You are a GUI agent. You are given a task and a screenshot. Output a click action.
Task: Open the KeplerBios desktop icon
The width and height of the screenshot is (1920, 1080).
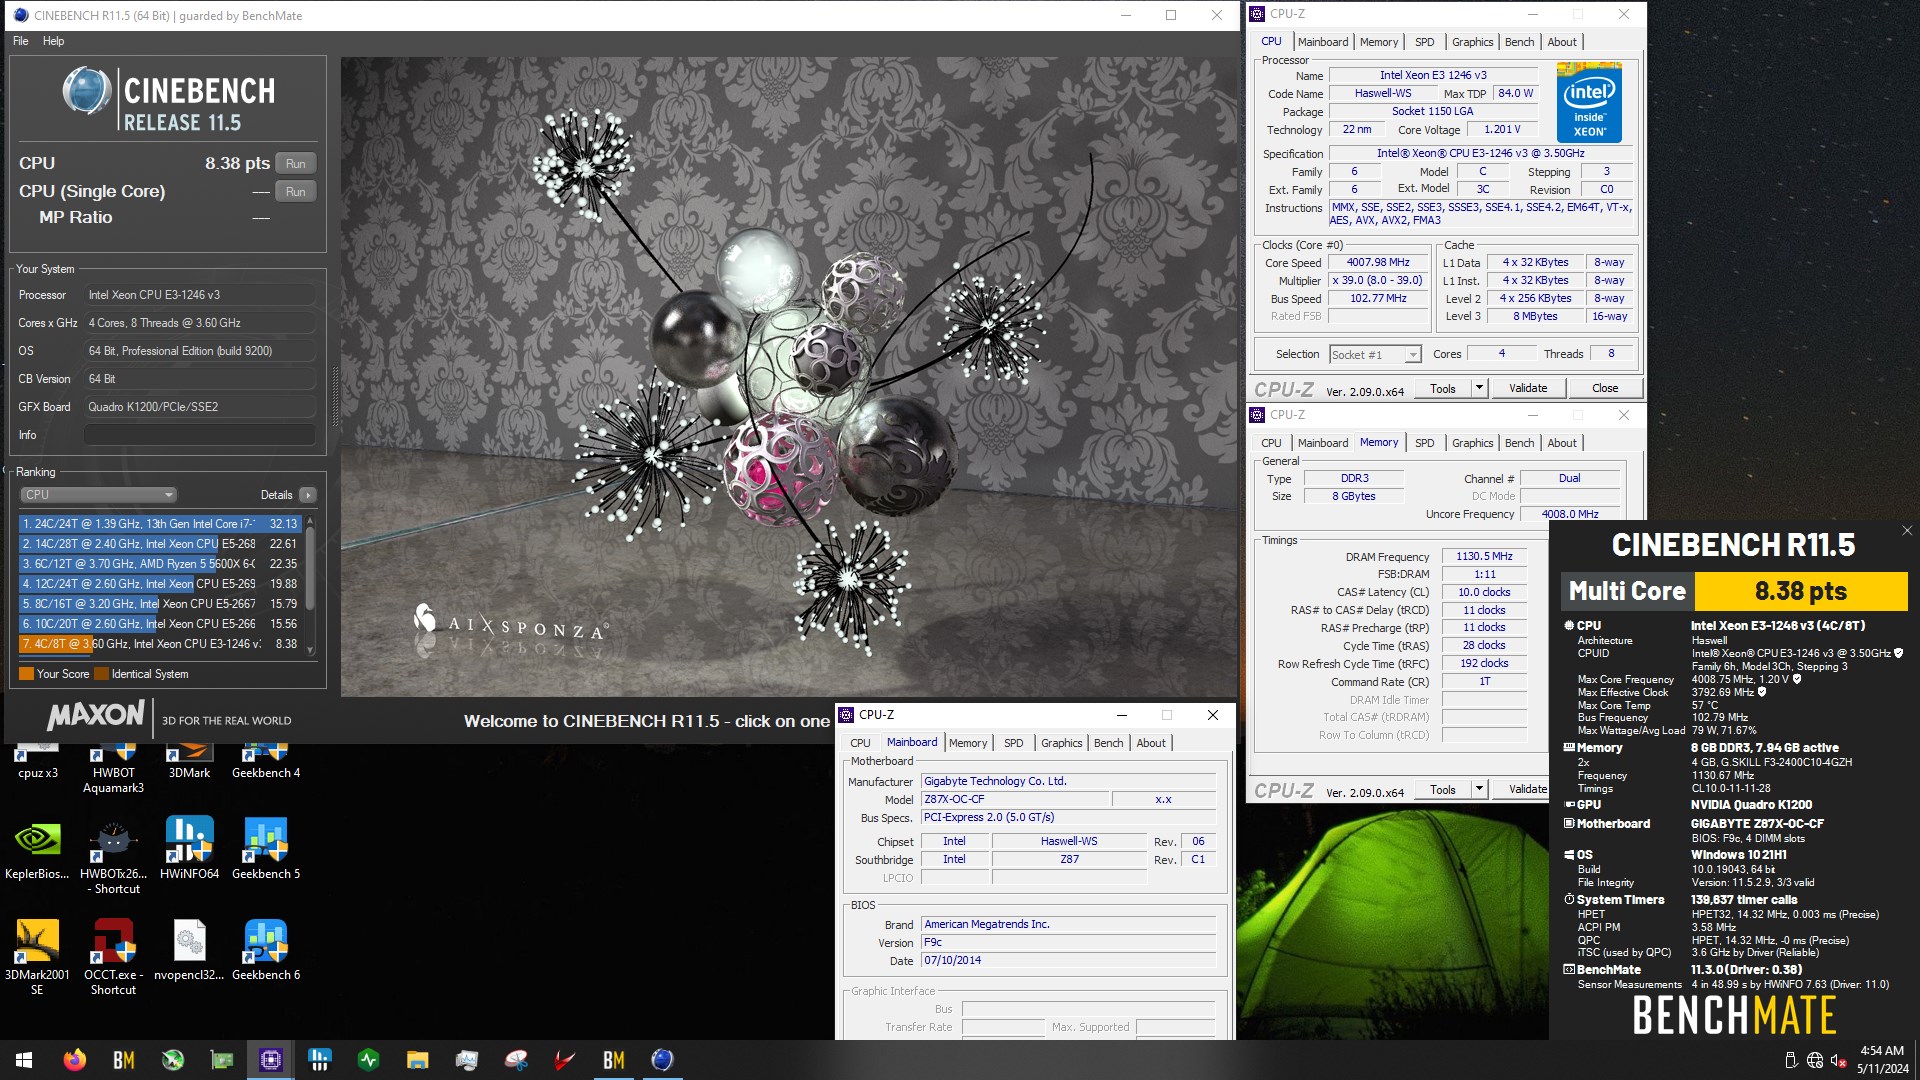tap(37, 850)
